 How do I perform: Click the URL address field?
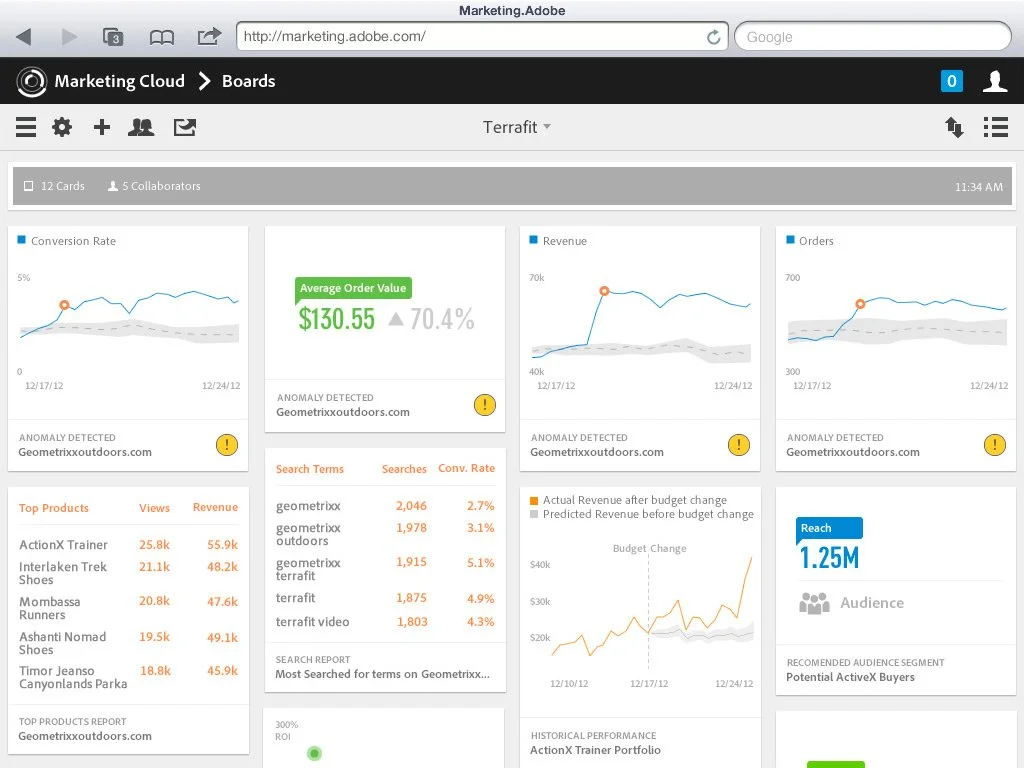click(482, 37)
